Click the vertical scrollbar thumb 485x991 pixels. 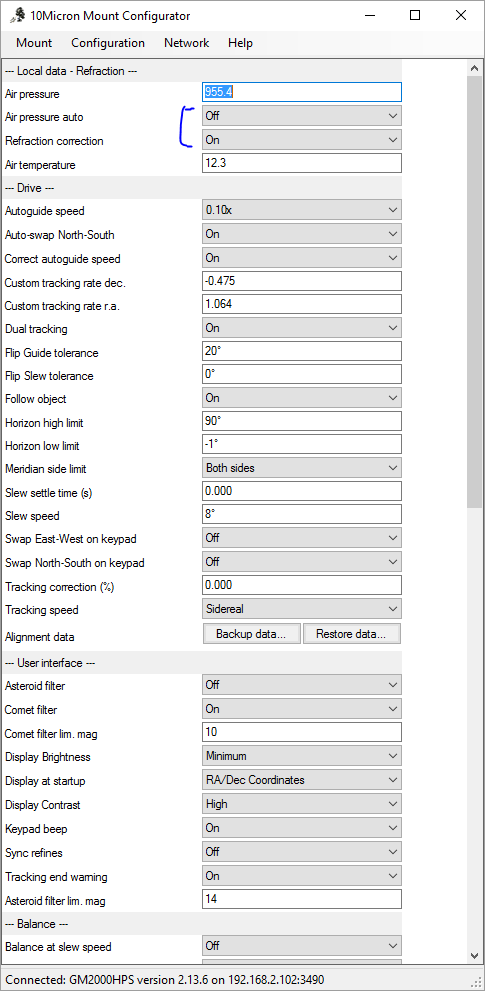[x=474, y=291]
